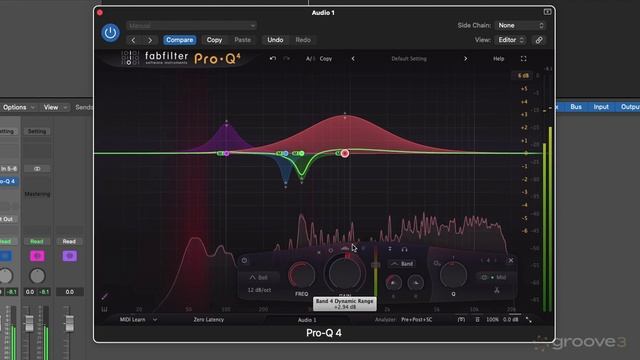Click the Redo button in the plugin header
The height and width of the screenshot is (360, 640).
pos(303,40)
